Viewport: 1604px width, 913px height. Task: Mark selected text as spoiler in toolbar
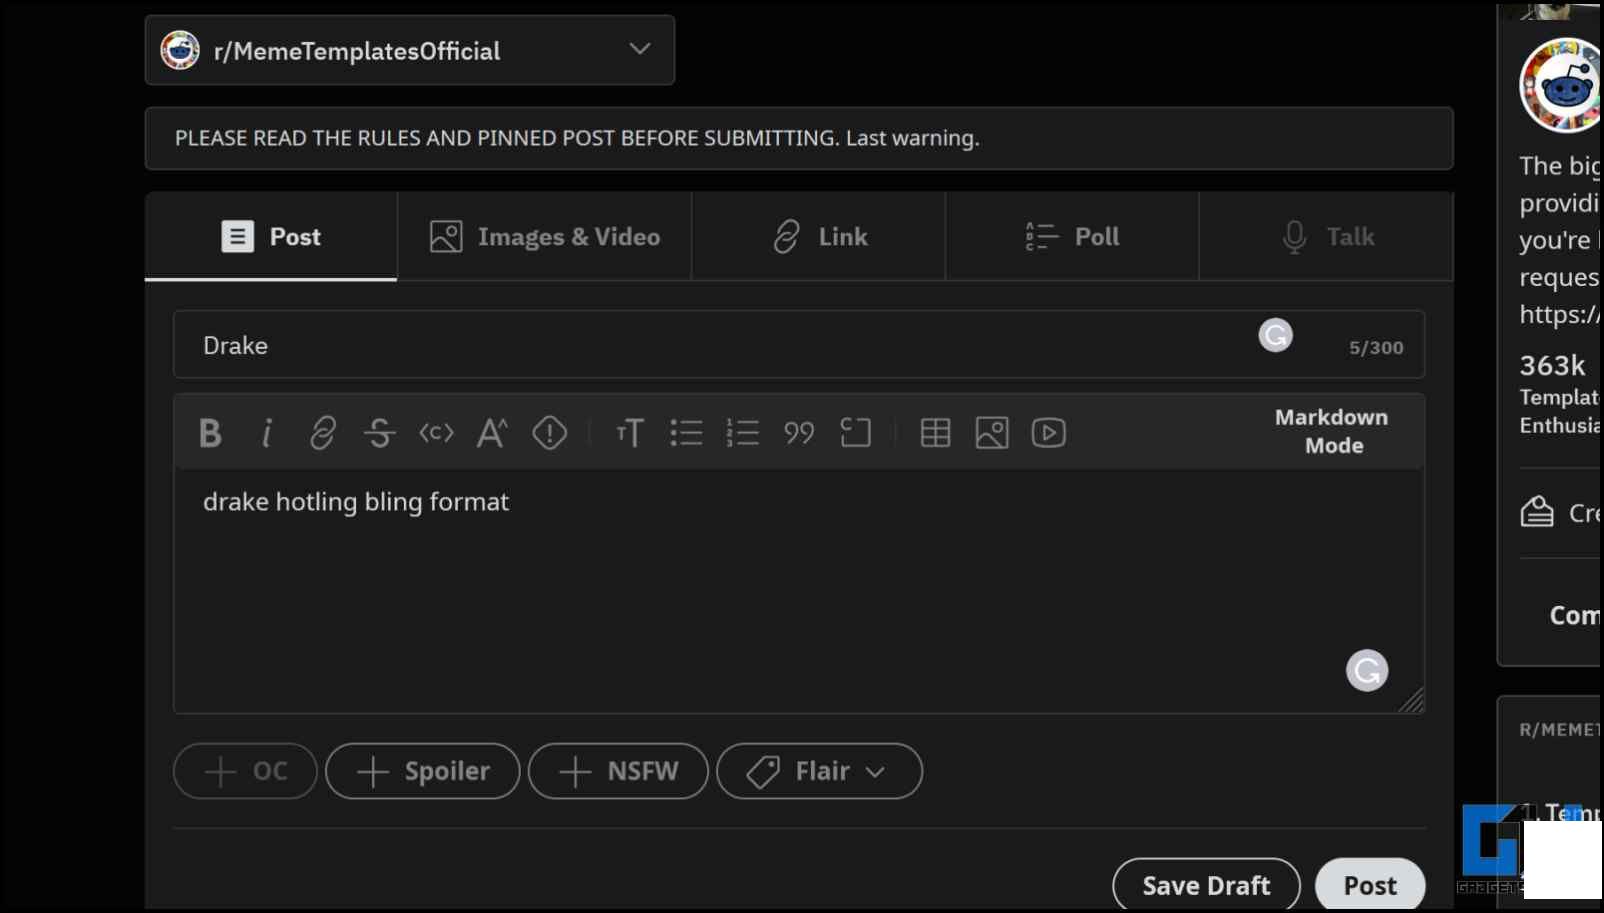pos(549,433)
